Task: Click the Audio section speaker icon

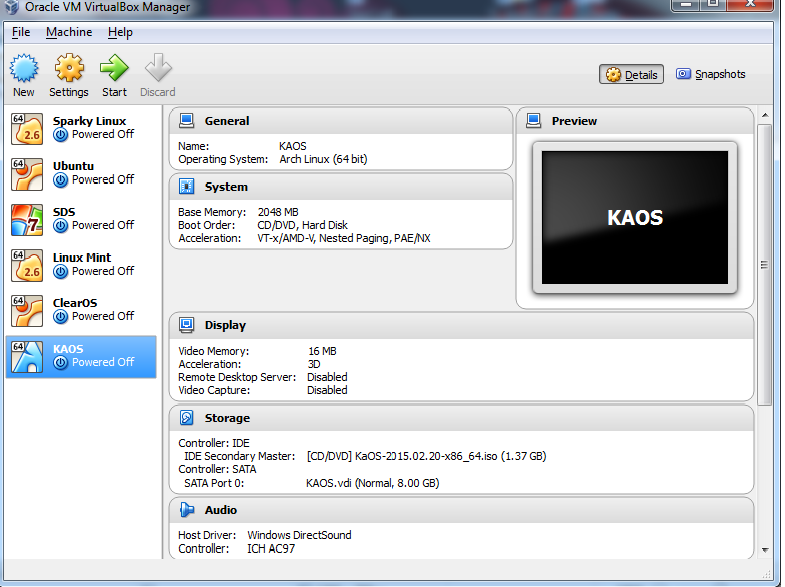Action: (x=186, y=509)
